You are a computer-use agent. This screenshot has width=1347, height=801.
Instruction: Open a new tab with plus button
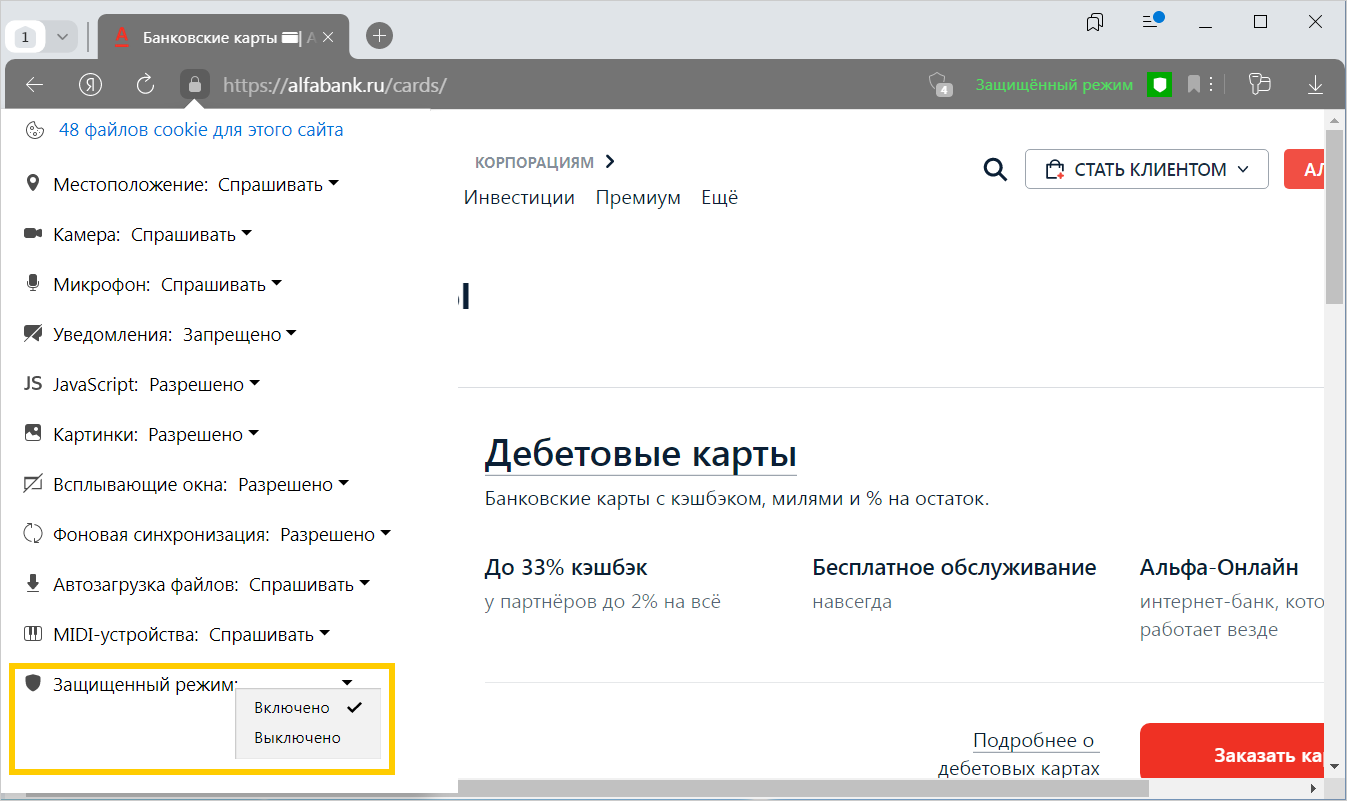pyautogui.click(x=380, y=36)
